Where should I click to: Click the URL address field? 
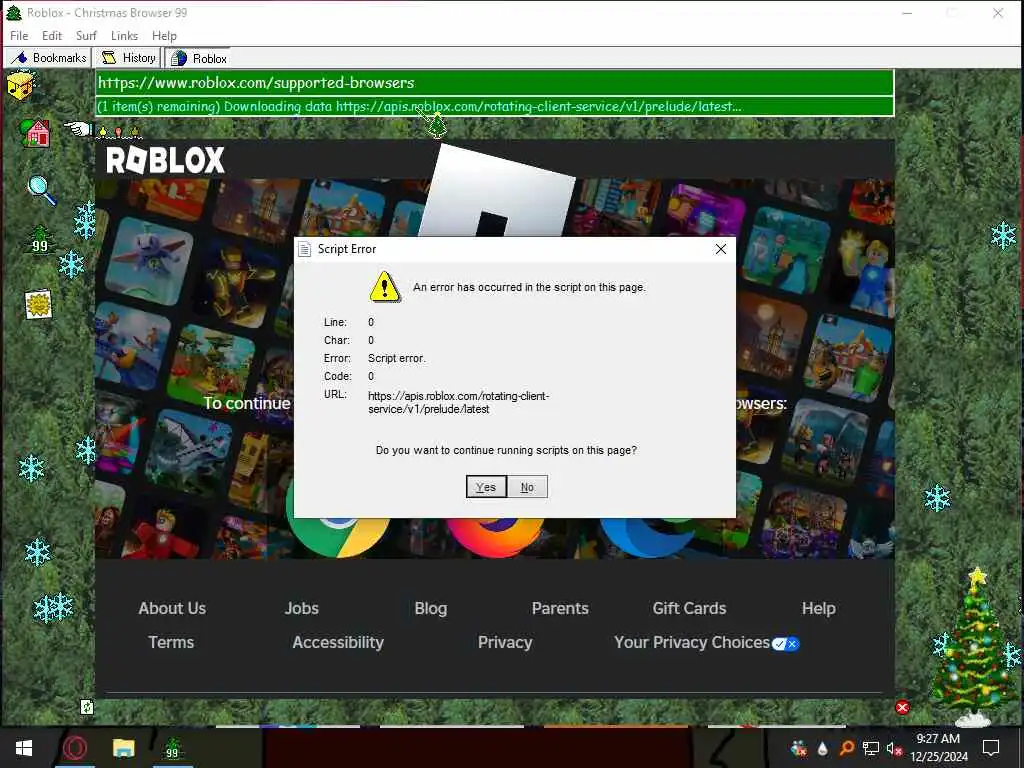[x=494, y=83]
